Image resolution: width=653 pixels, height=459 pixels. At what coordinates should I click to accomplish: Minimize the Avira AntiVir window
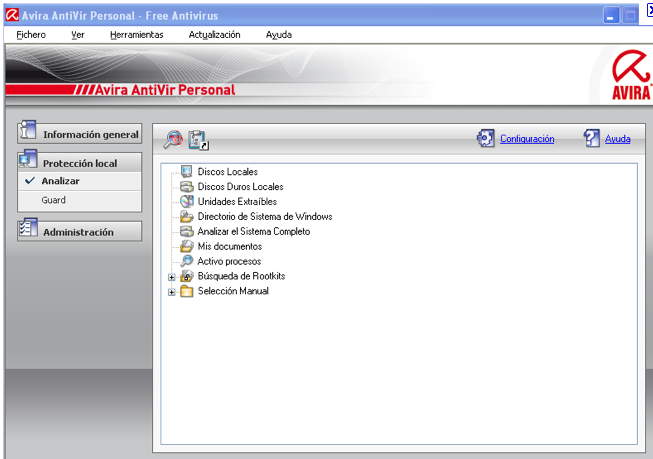coord(611,15)
